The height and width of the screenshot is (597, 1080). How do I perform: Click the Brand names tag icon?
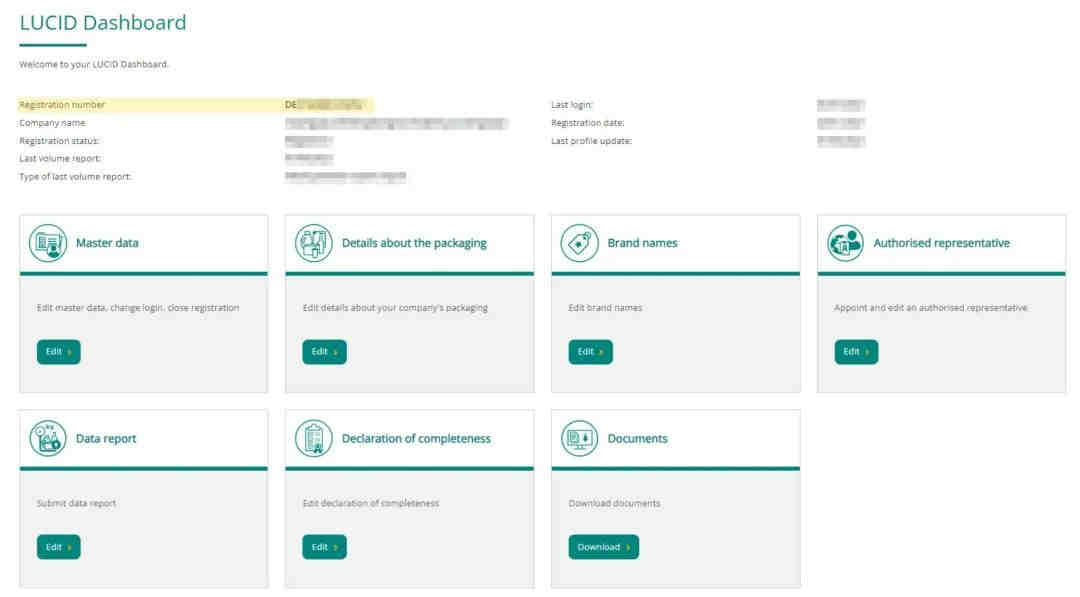(x=579, y=243)
